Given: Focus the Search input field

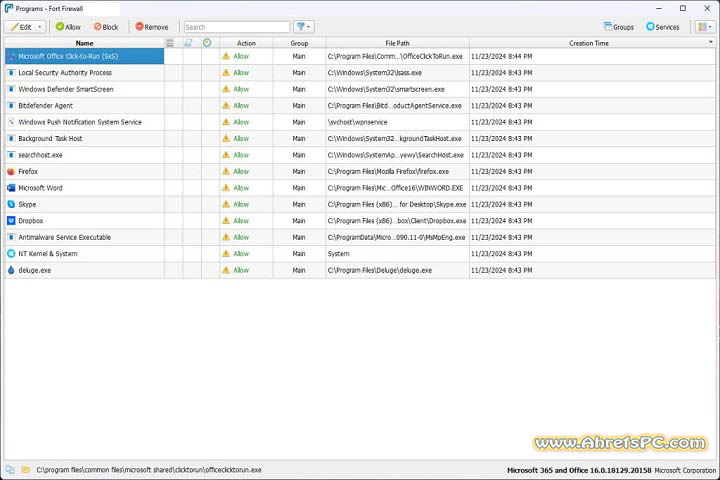Looking at the screenshot, I should (237, 27).
